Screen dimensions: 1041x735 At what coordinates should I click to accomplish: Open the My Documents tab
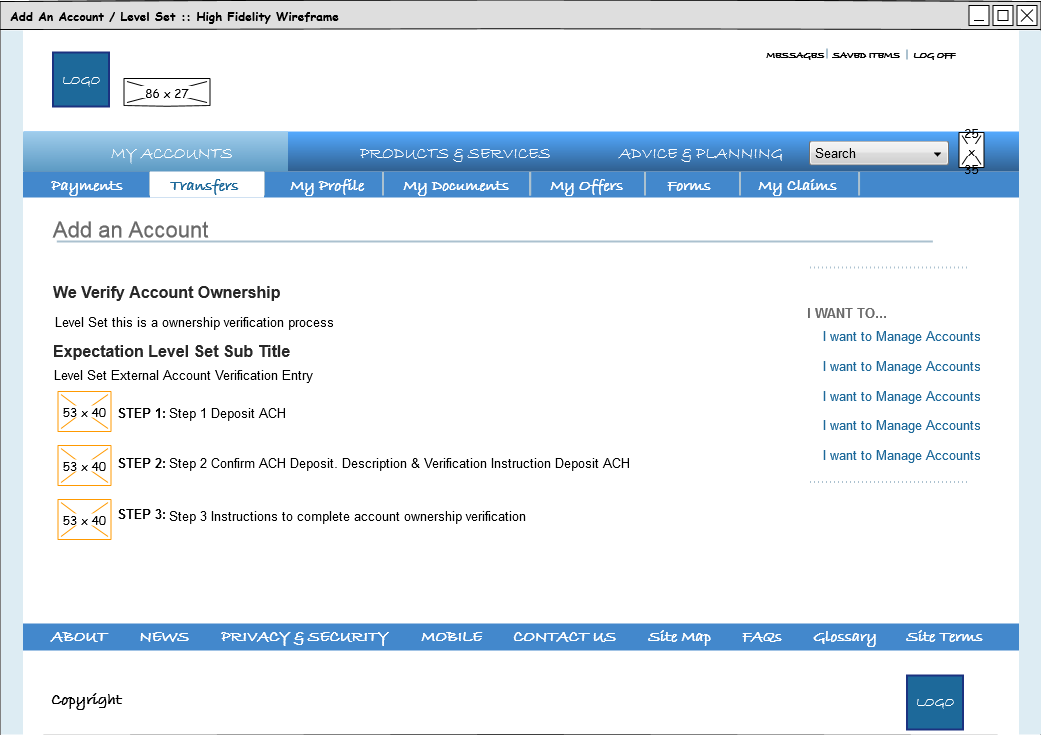tap(456, 185)
